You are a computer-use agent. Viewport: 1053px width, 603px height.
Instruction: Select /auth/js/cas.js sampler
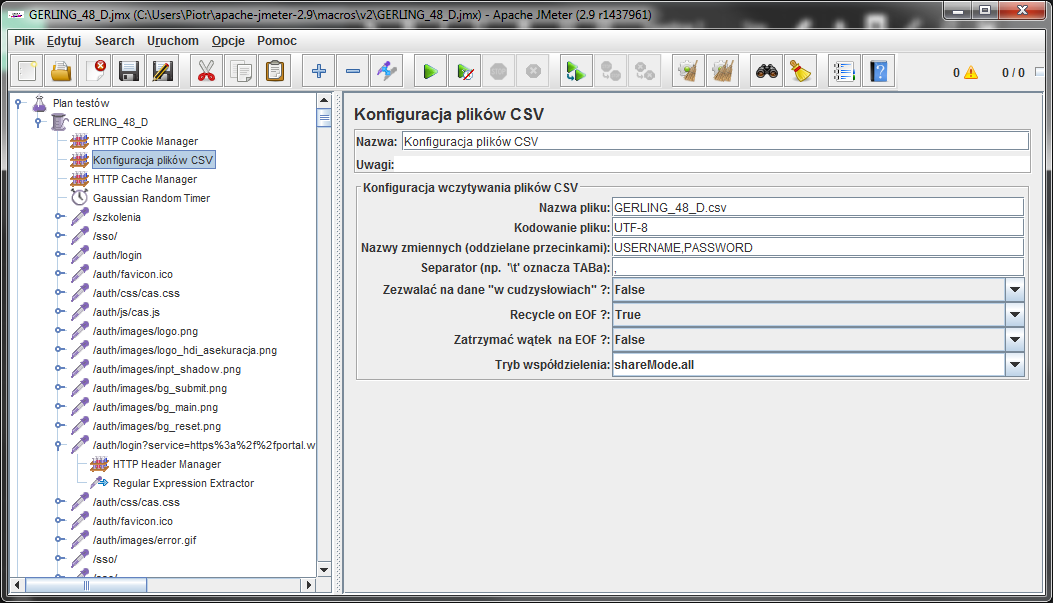126,312
